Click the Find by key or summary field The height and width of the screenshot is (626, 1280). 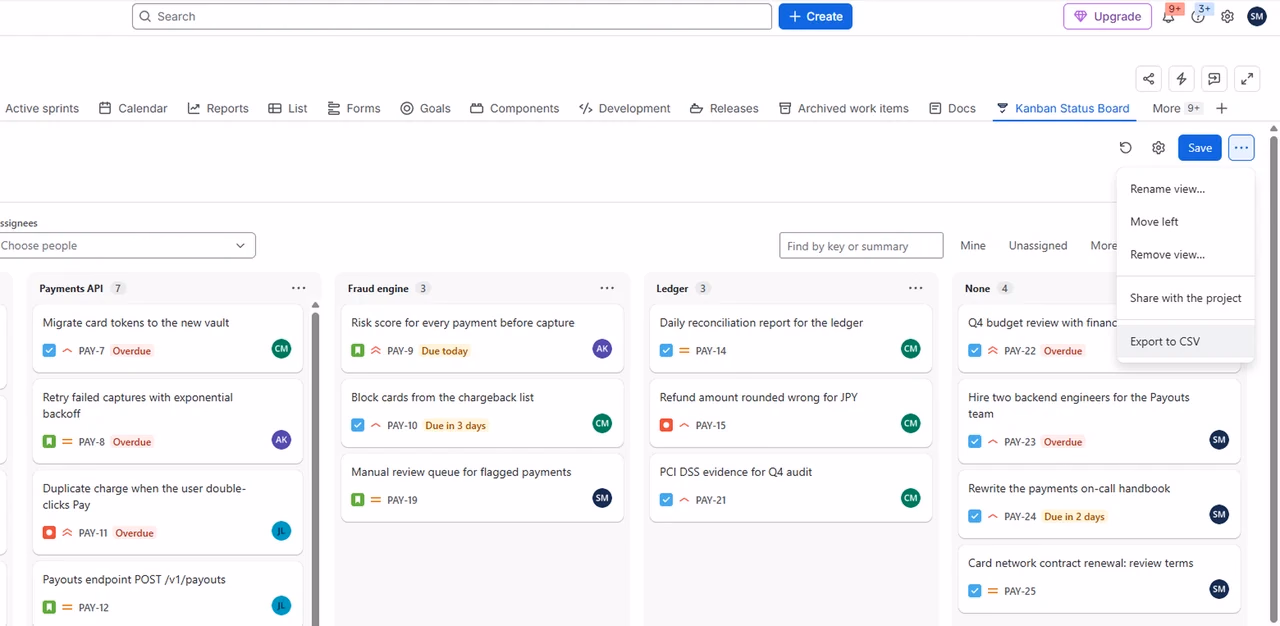click(861, 245)
